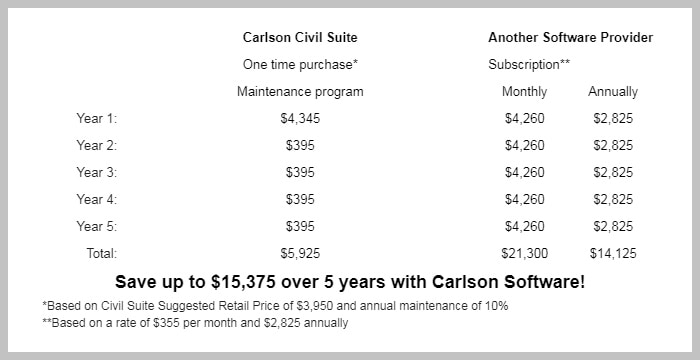Viewport: 700px width, 360px height.
Task: Click the Year 5 annual $2,825 value
Action: [x=613, y=226]
